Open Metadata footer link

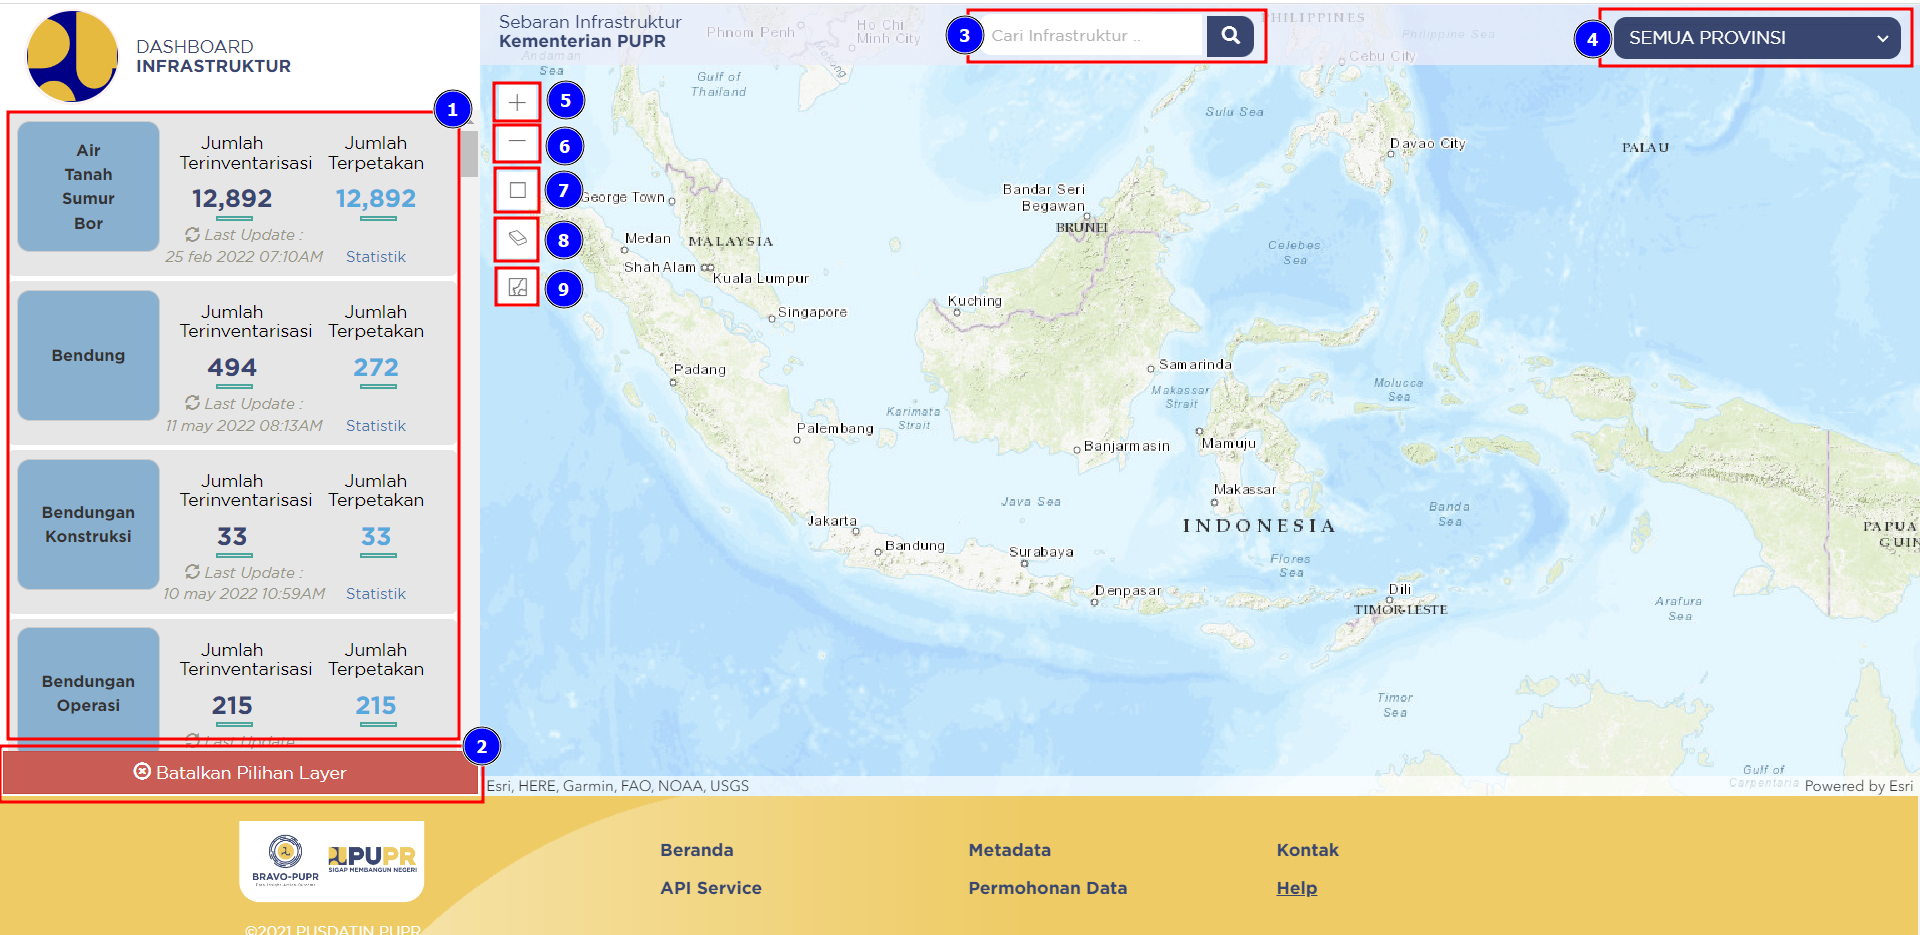click(1009, 850)
